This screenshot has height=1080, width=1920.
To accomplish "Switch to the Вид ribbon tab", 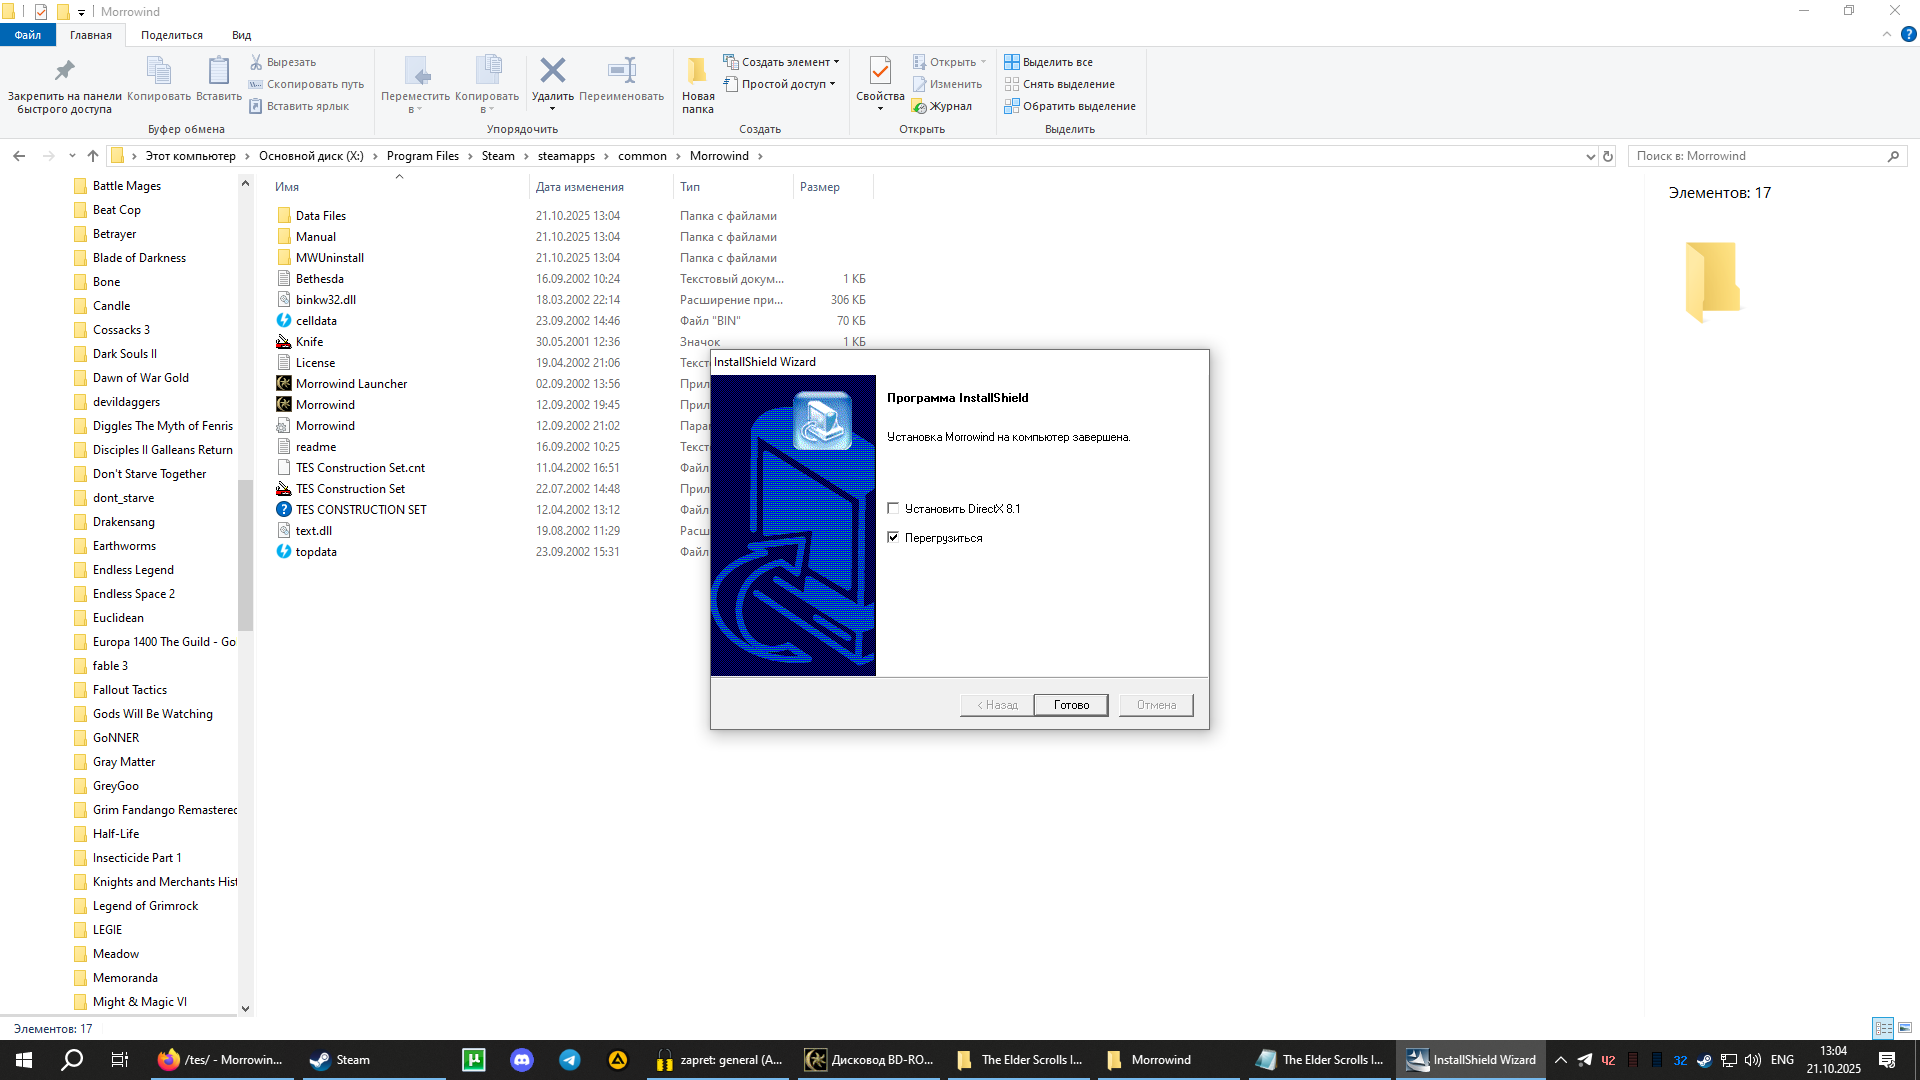I will 241,35.
